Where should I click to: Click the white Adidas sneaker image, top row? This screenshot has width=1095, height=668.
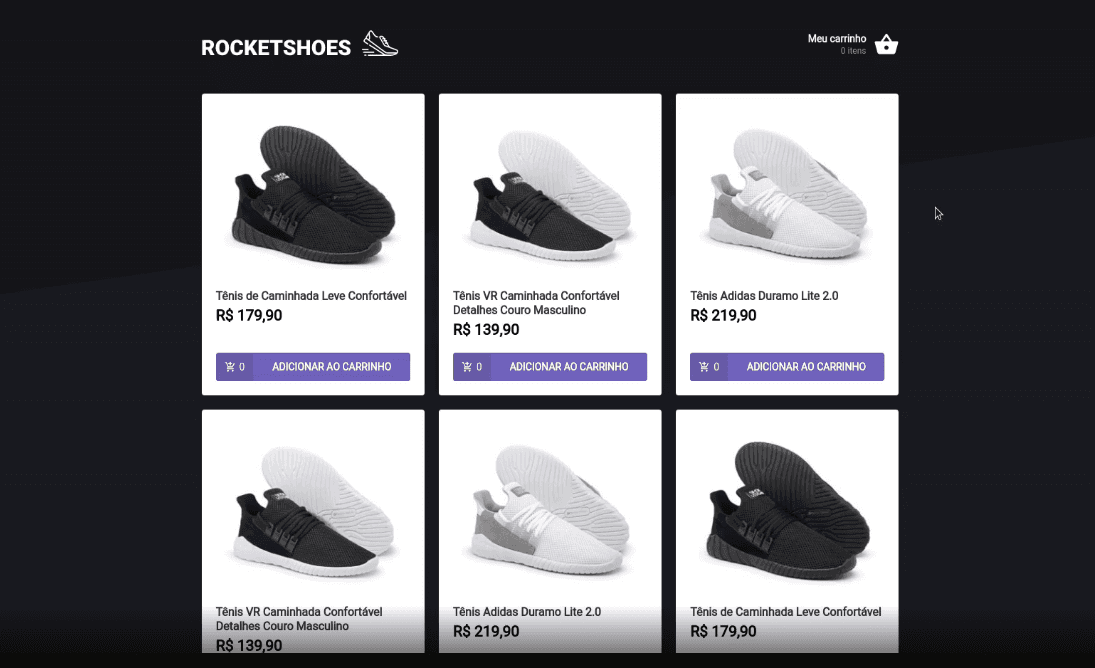(x=787, y=191)
